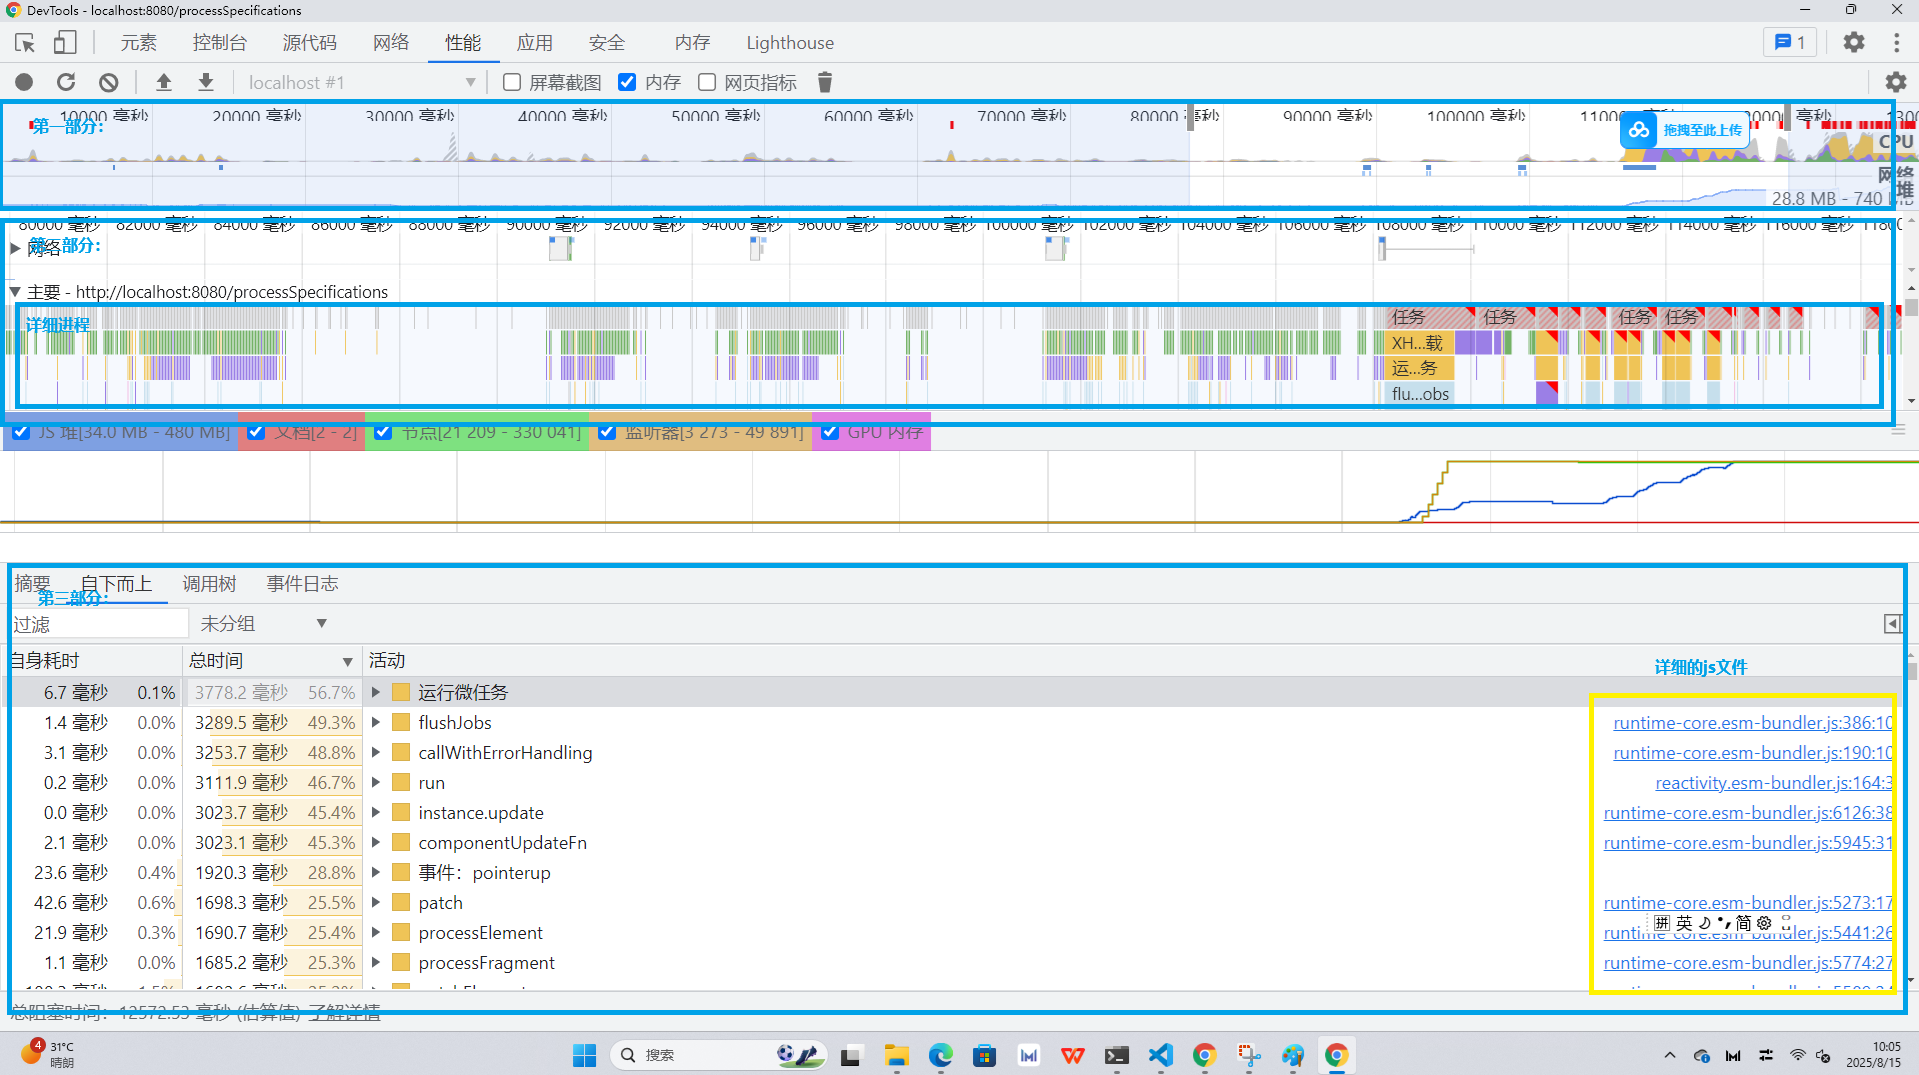1919x1075 pixels.
Task: Toggle the 文档 memory checkbox
Action: point(256,432)
